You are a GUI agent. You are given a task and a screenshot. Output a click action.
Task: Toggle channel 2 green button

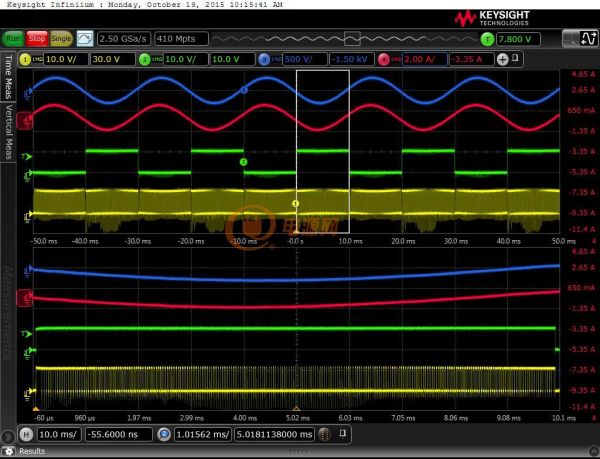(145, 59)
